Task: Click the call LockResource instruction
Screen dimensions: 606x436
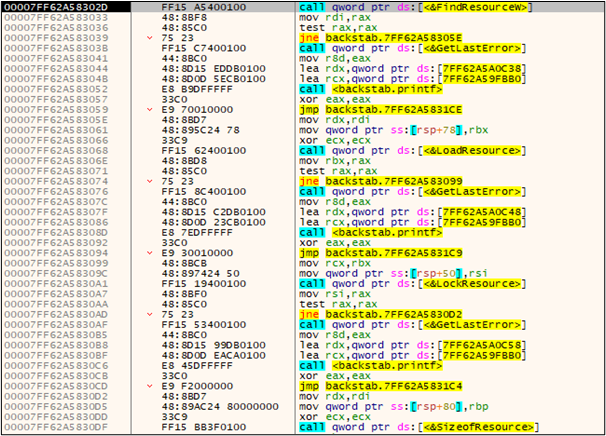Action: [x=413, y=284]
